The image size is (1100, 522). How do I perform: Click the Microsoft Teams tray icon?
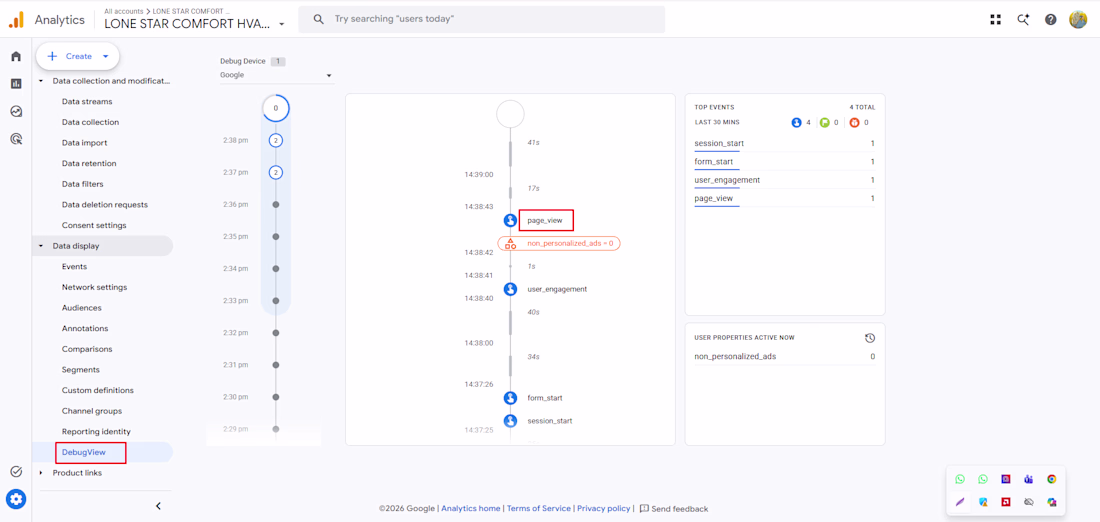(1028, 479)
